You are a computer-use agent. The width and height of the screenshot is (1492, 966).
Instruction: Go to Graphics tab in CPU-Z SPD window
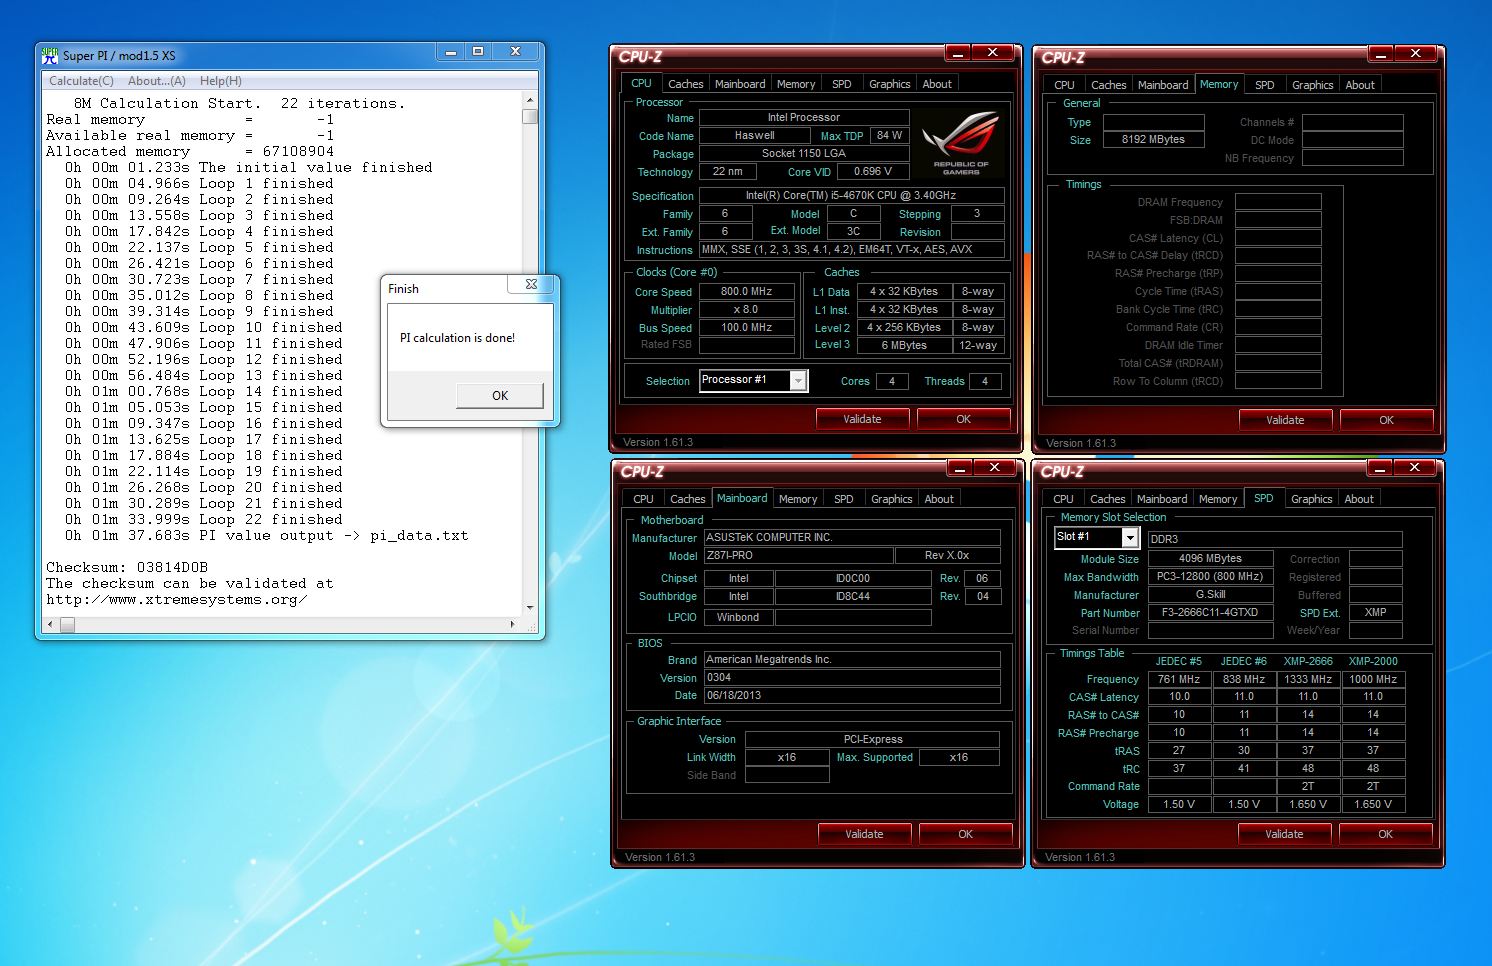[x=1312, y=499]
